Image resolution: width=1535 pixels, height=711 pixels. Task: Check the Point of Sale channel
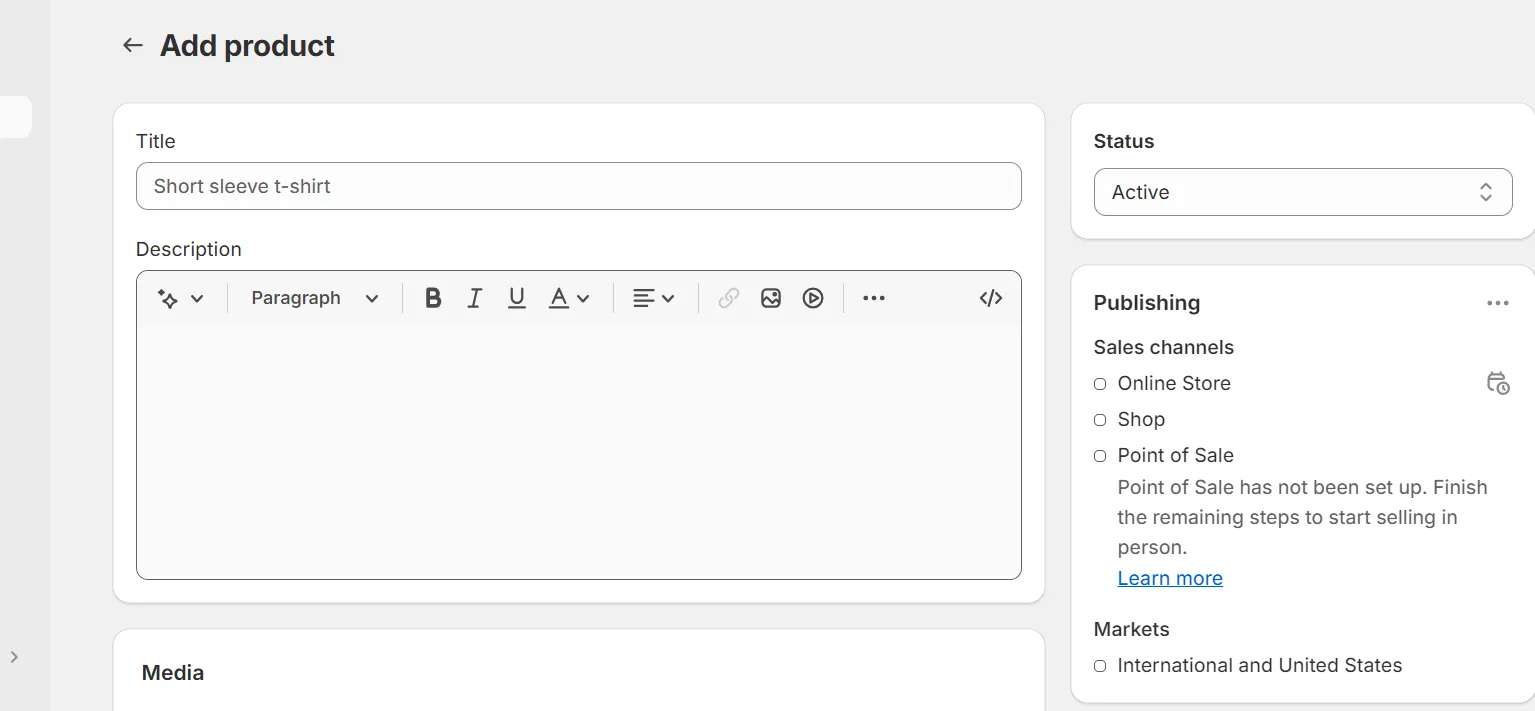(x=1100, y=456)
